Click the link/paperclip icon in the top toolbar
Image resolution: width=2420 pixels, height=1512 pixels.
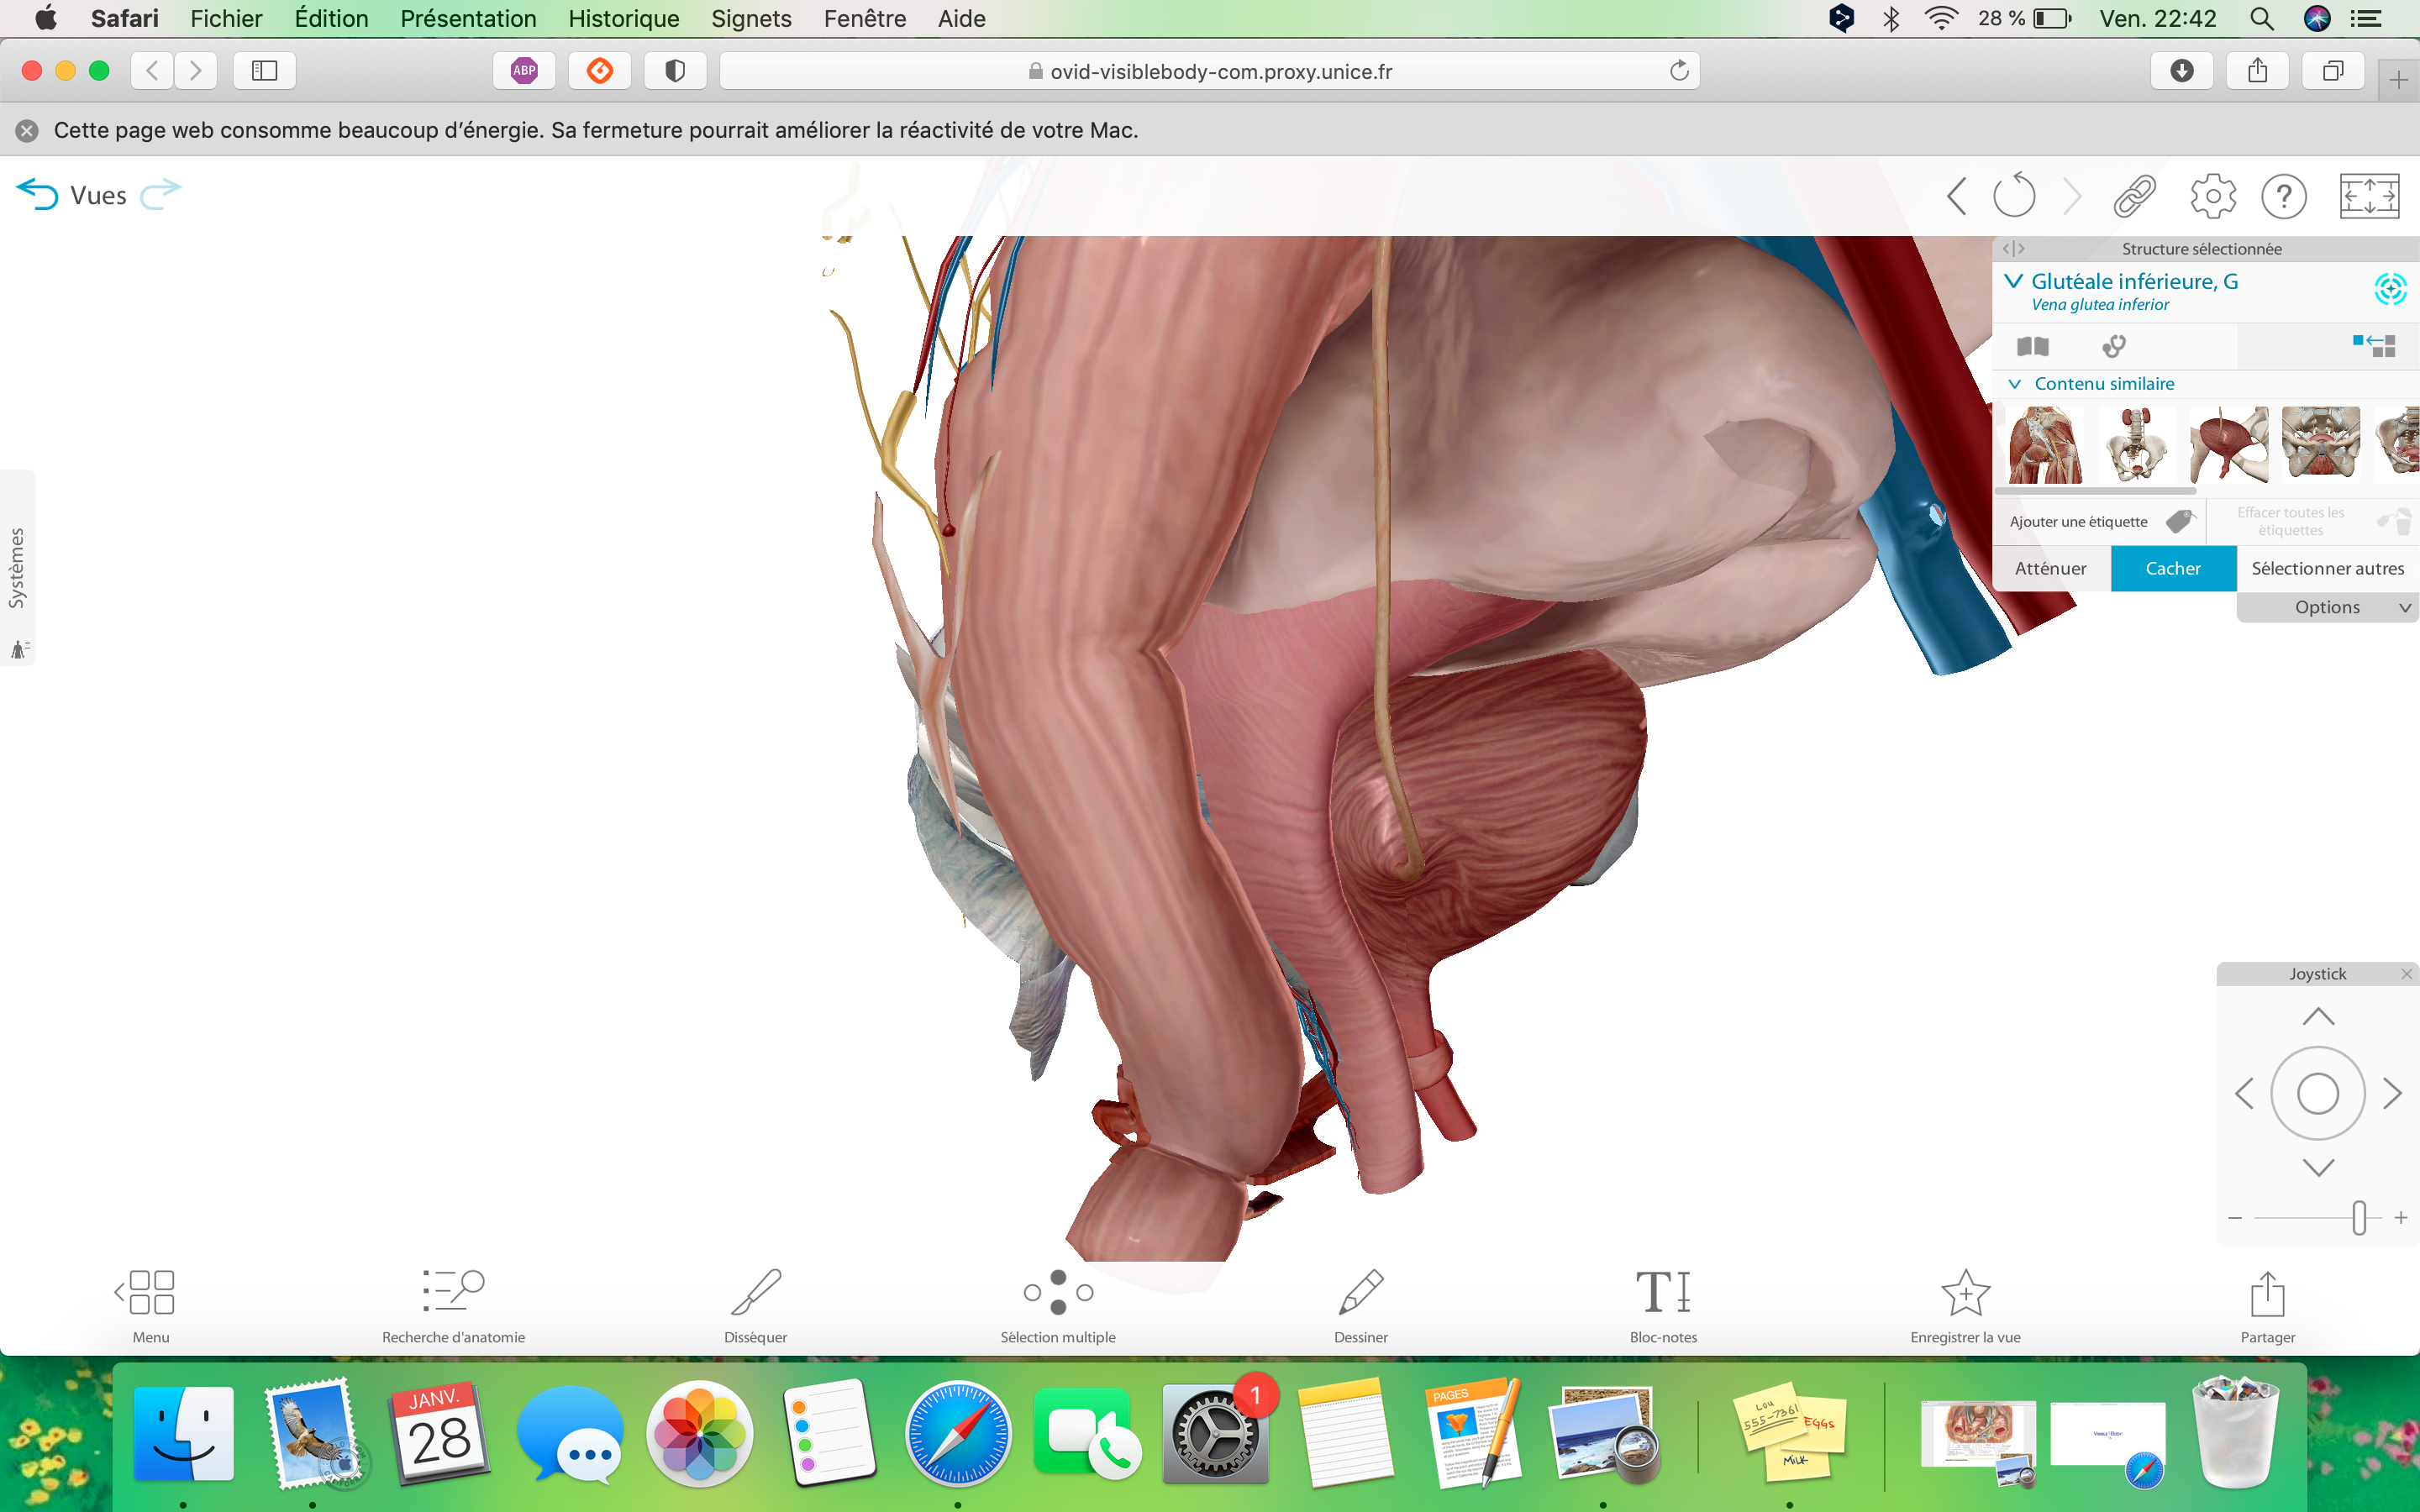(2134, 196)
